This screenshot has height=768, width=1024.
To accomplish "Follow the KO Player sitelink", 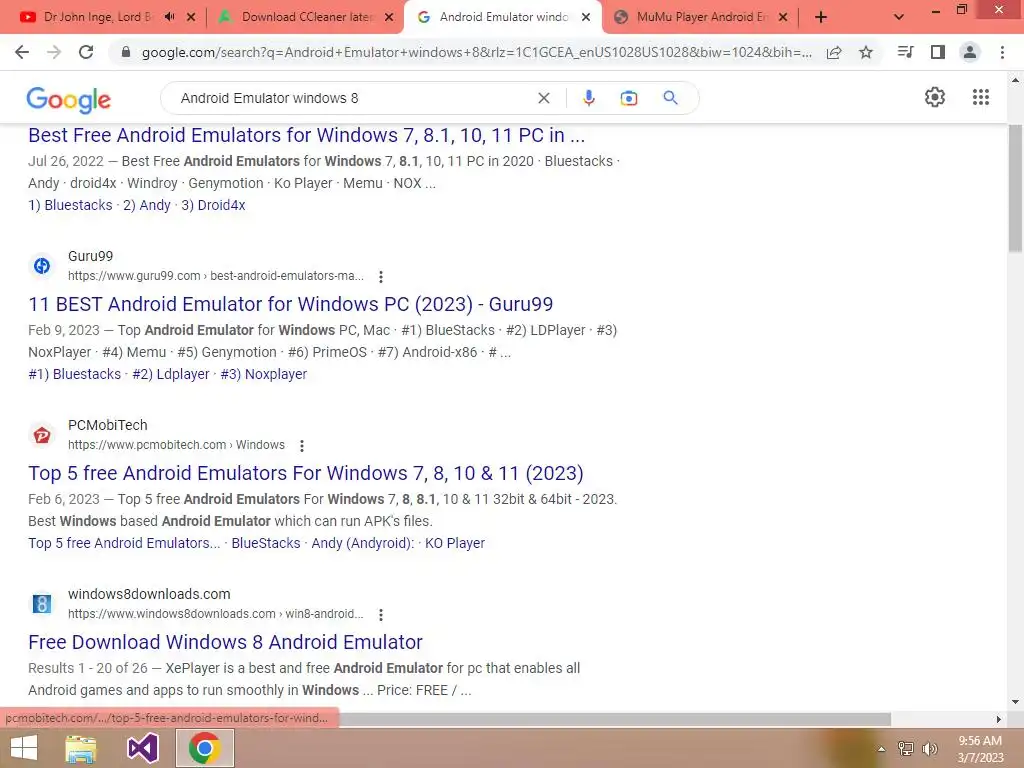I will tap(455, 543).
